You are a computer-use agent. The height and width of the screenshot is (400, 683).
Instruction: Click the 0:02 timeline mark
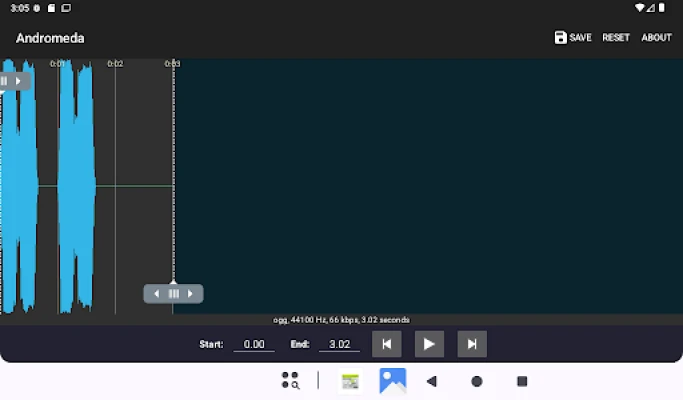pos(115,64)
